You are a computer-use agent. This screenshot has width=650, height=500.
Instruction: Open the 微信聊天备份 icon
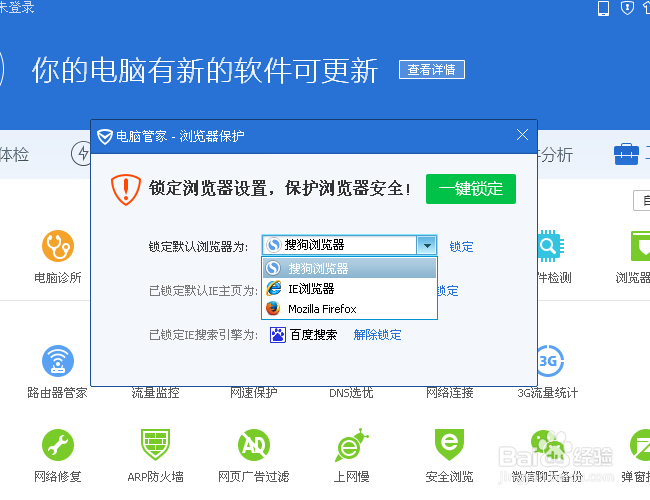[547, 445]
